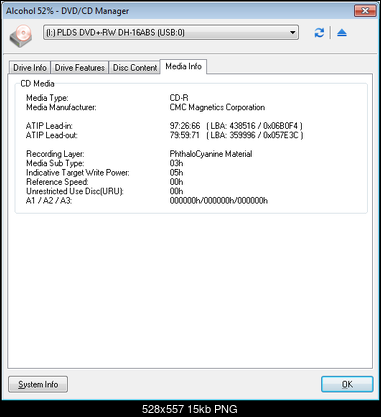The width and height of the screenshot is (381, 417).
Task: Select the CMC Magnetics Corporation text
Action: click(217, 107)
